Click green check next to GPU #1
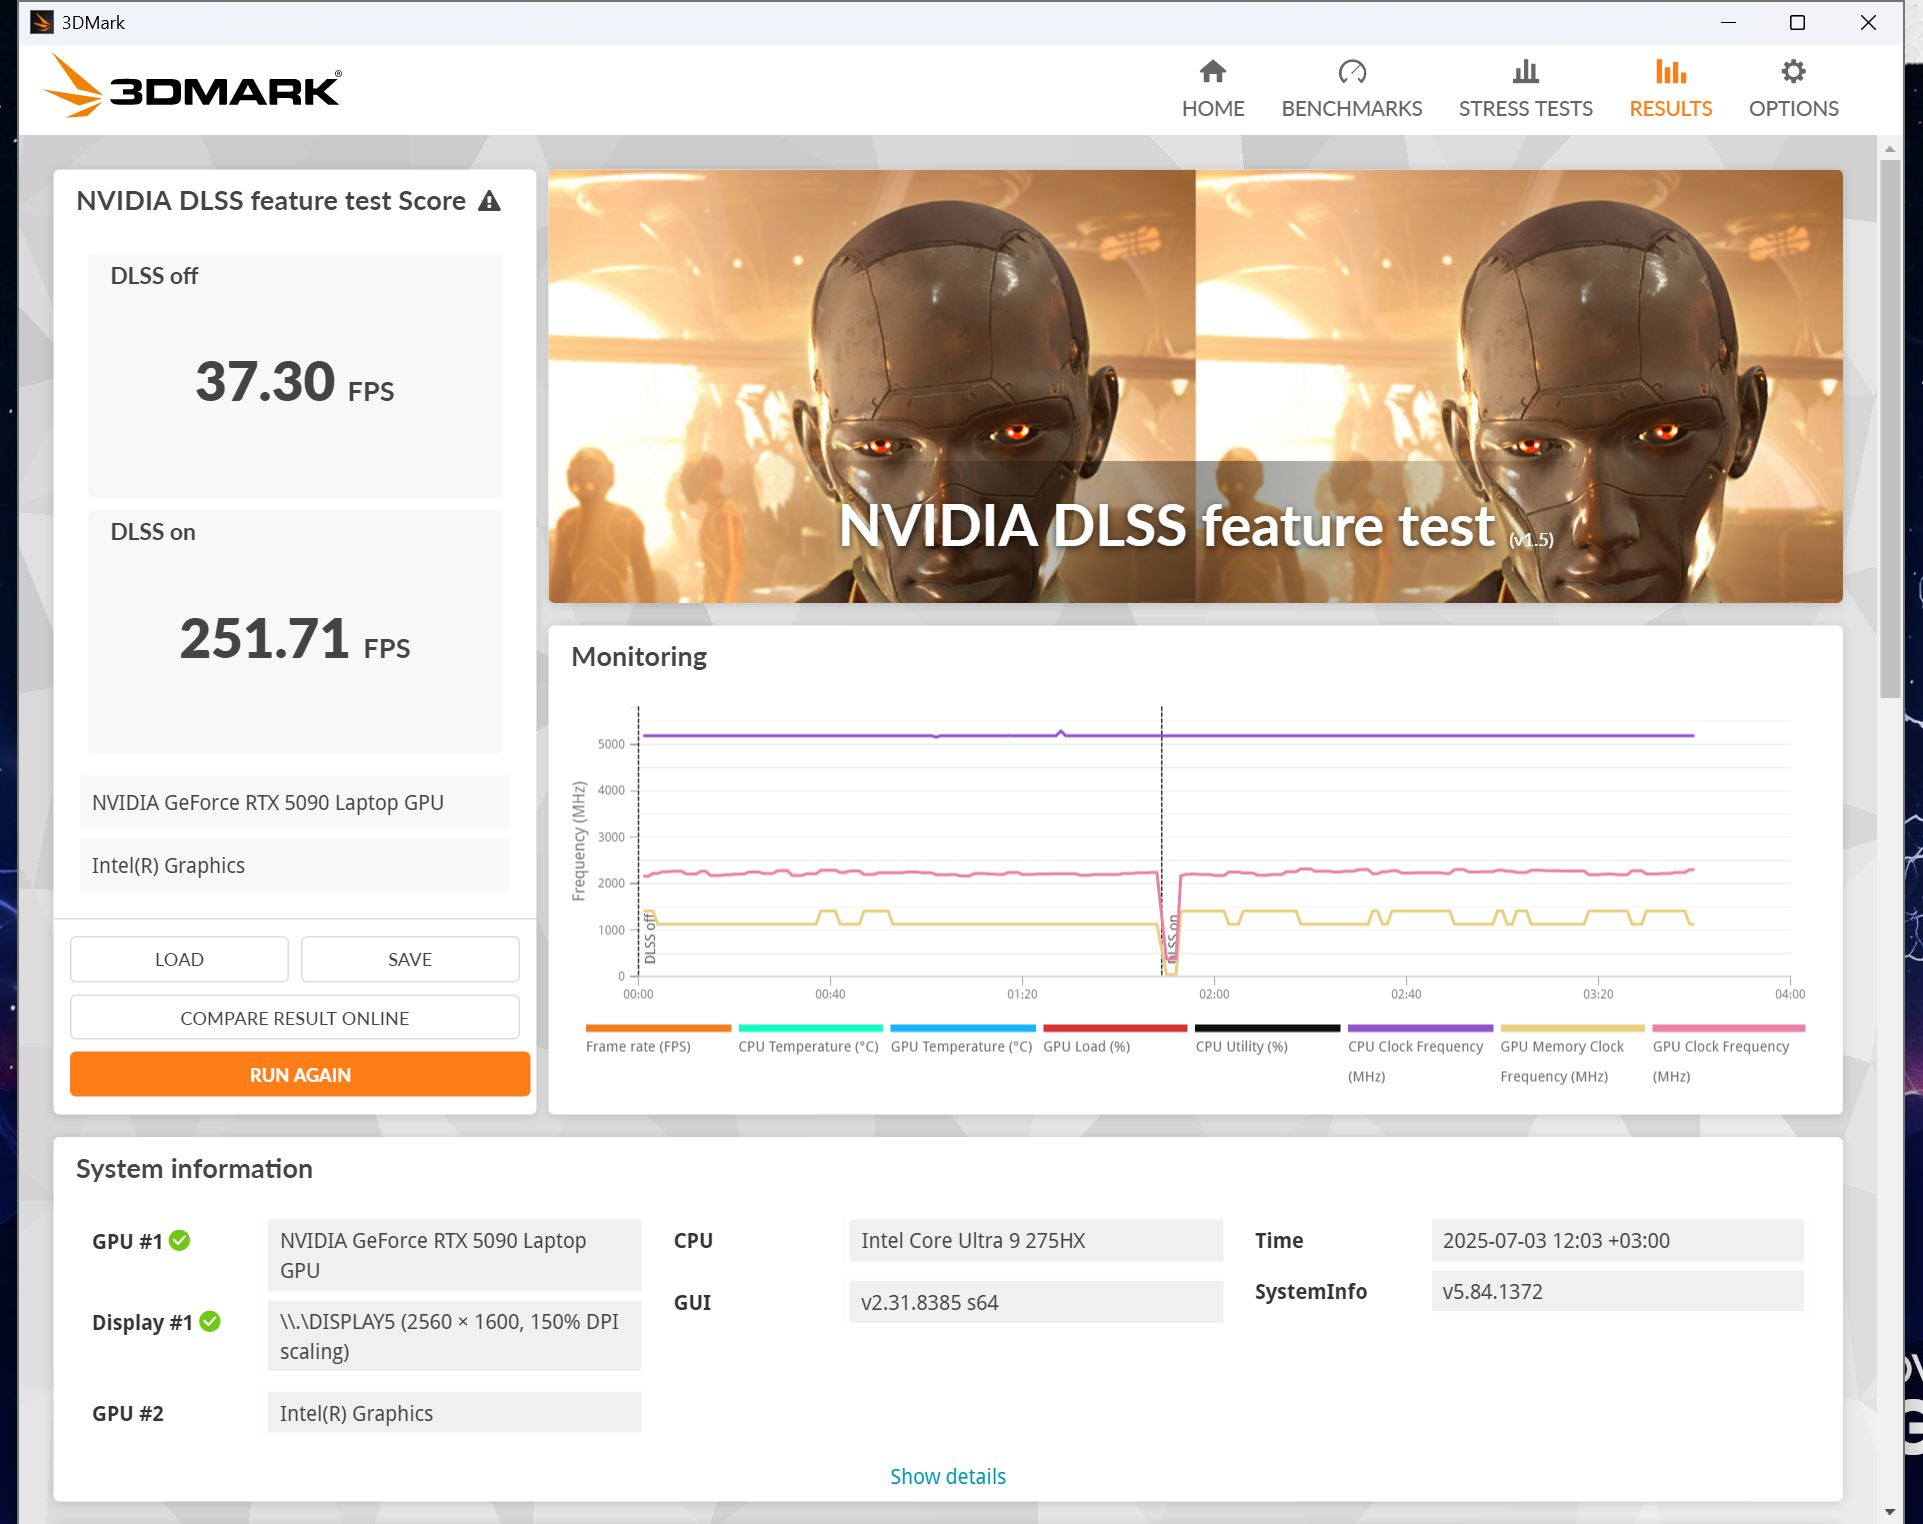 pos(180,1240)
